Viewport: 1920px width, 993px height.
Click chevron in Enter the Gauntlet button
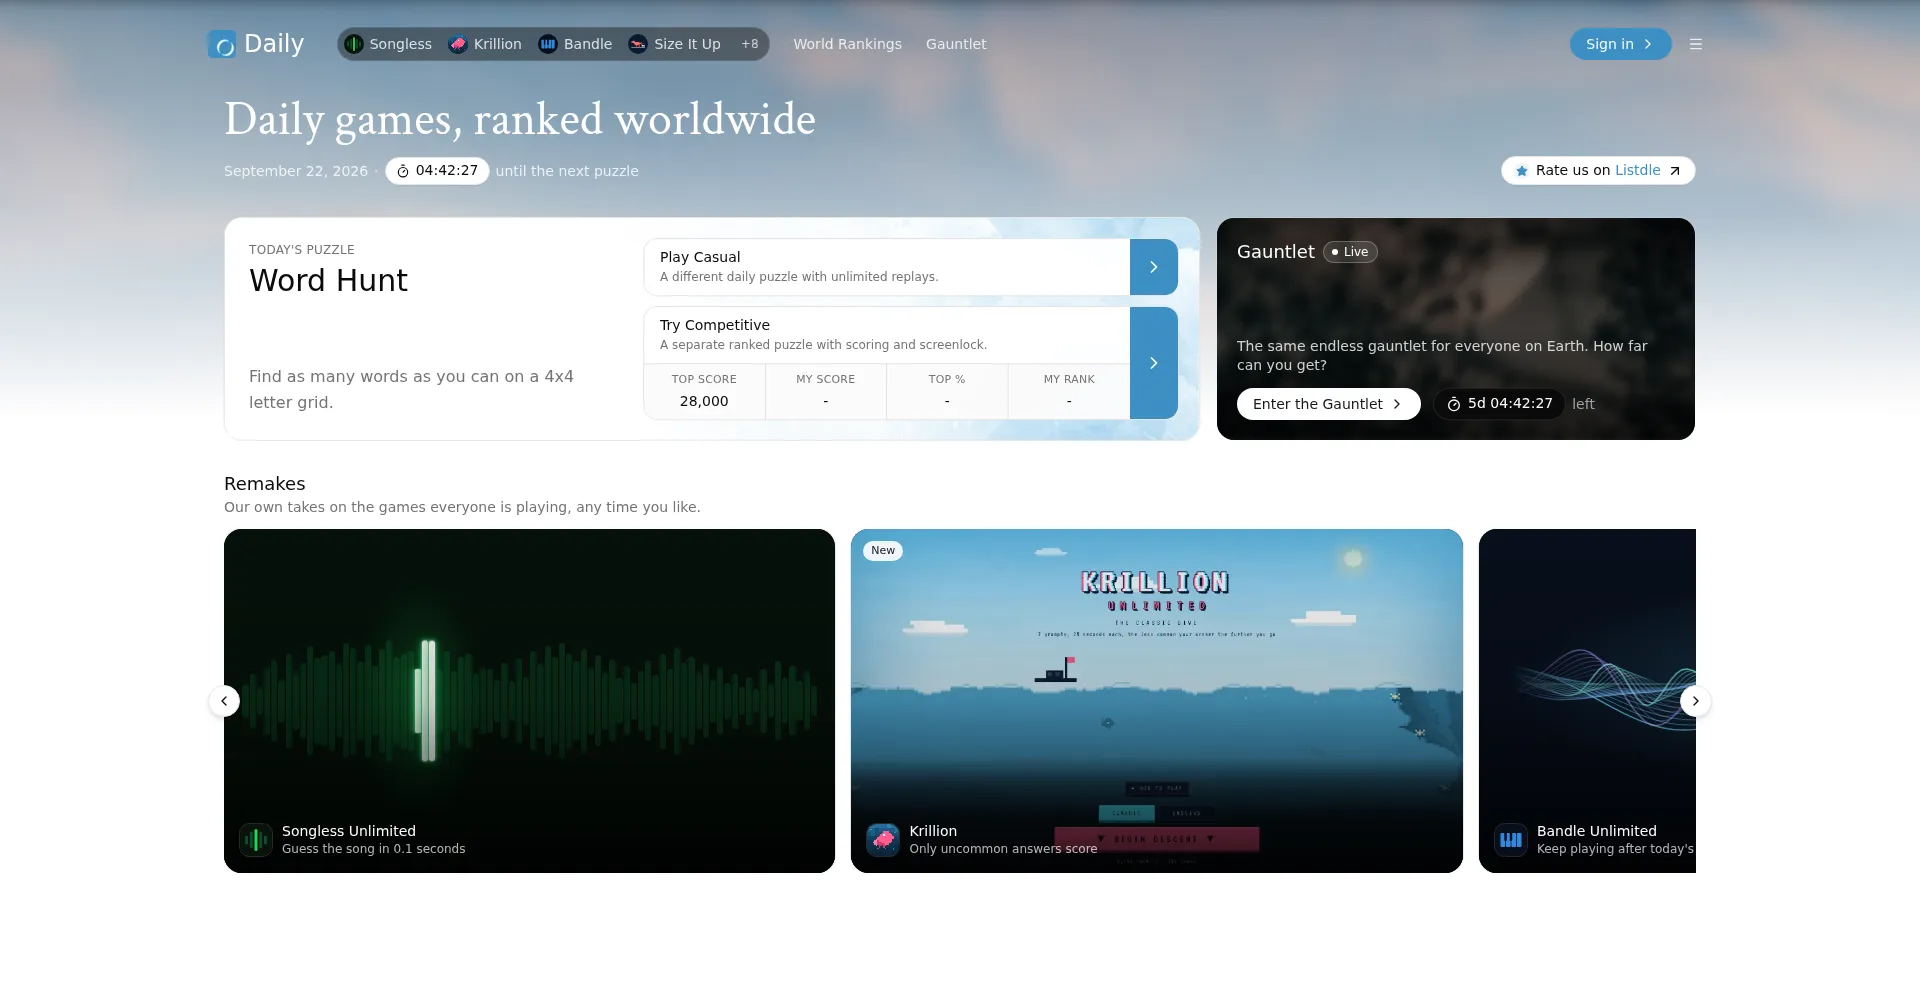click(1397, 404)
